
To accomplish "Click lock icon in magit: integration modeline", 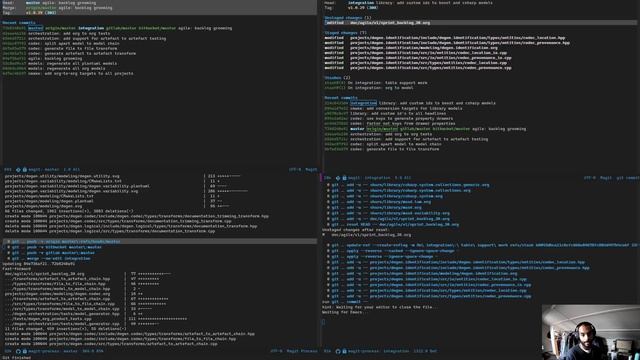I will pyautogui.click(x=344, y=178).
